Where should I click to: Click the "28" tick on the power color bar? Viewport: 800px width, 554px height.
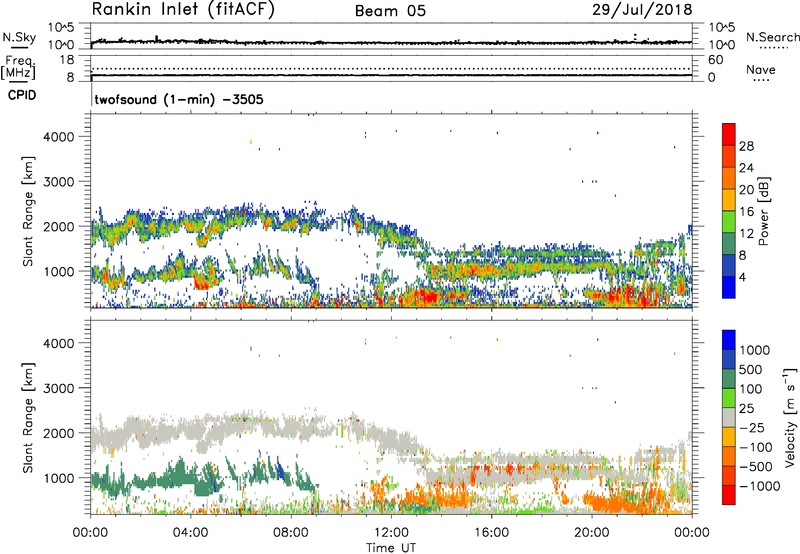coord(746,146)
